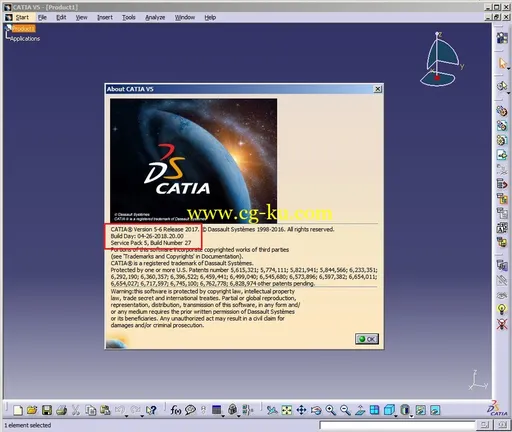Viewport: 512px width, 432px height.
Task: Expand the Redo dropdown arrow
Action: click(142, 416)
